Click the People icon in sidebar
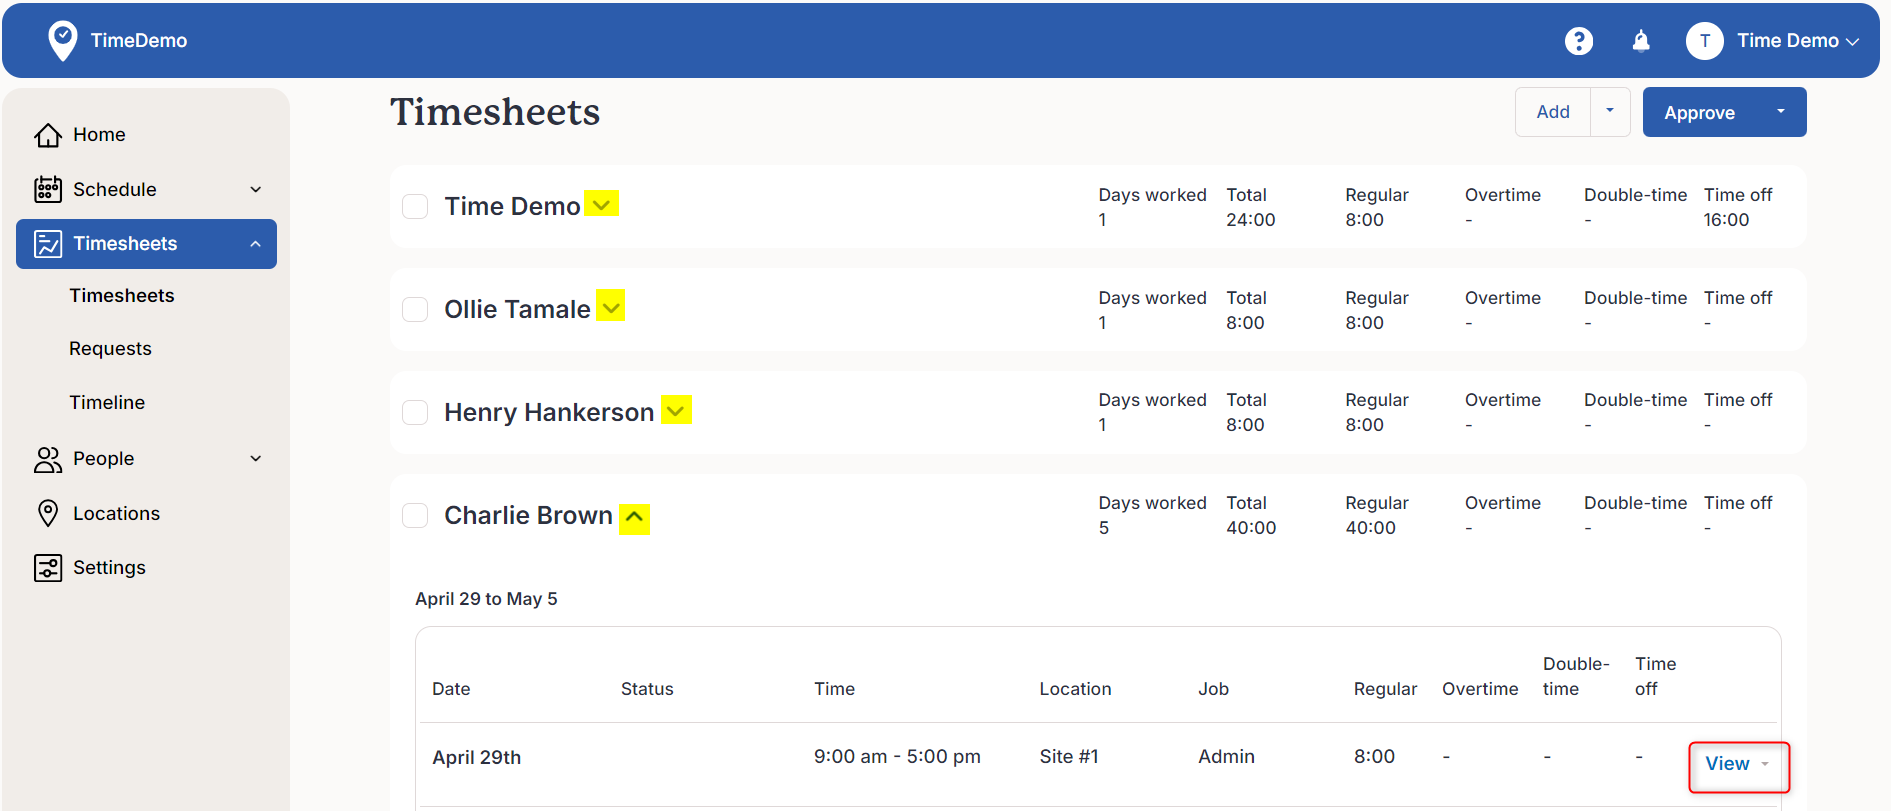This screenshot has width=1891, height=811. tap(48, 459)
